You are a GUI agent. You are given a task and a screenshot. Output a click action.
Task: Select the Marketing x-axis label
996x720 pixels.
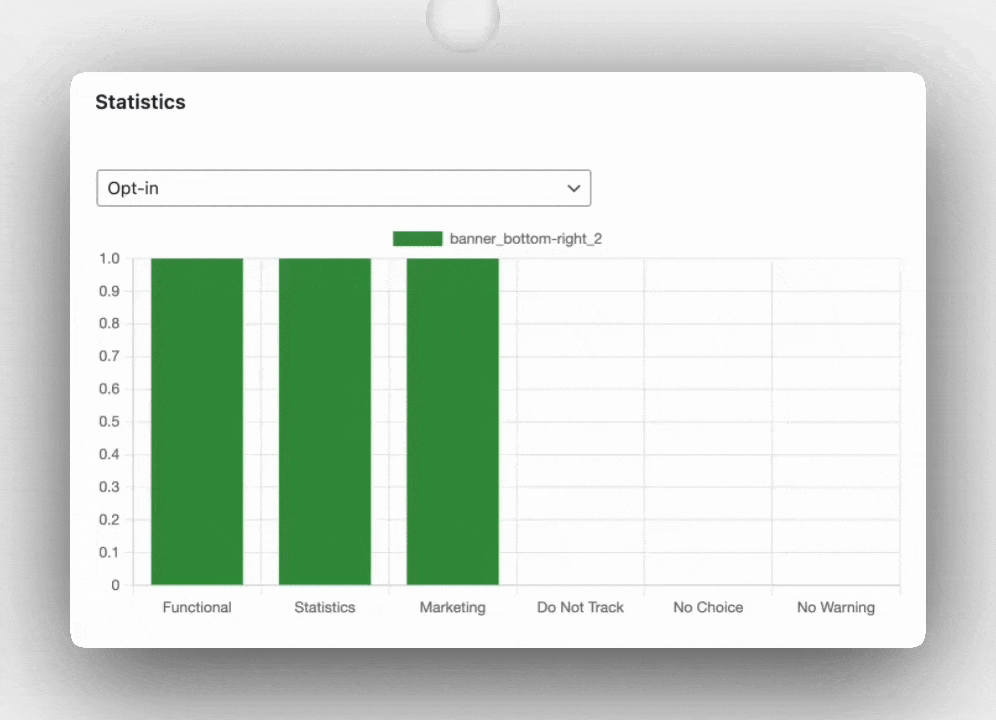[x=452, y=607]
